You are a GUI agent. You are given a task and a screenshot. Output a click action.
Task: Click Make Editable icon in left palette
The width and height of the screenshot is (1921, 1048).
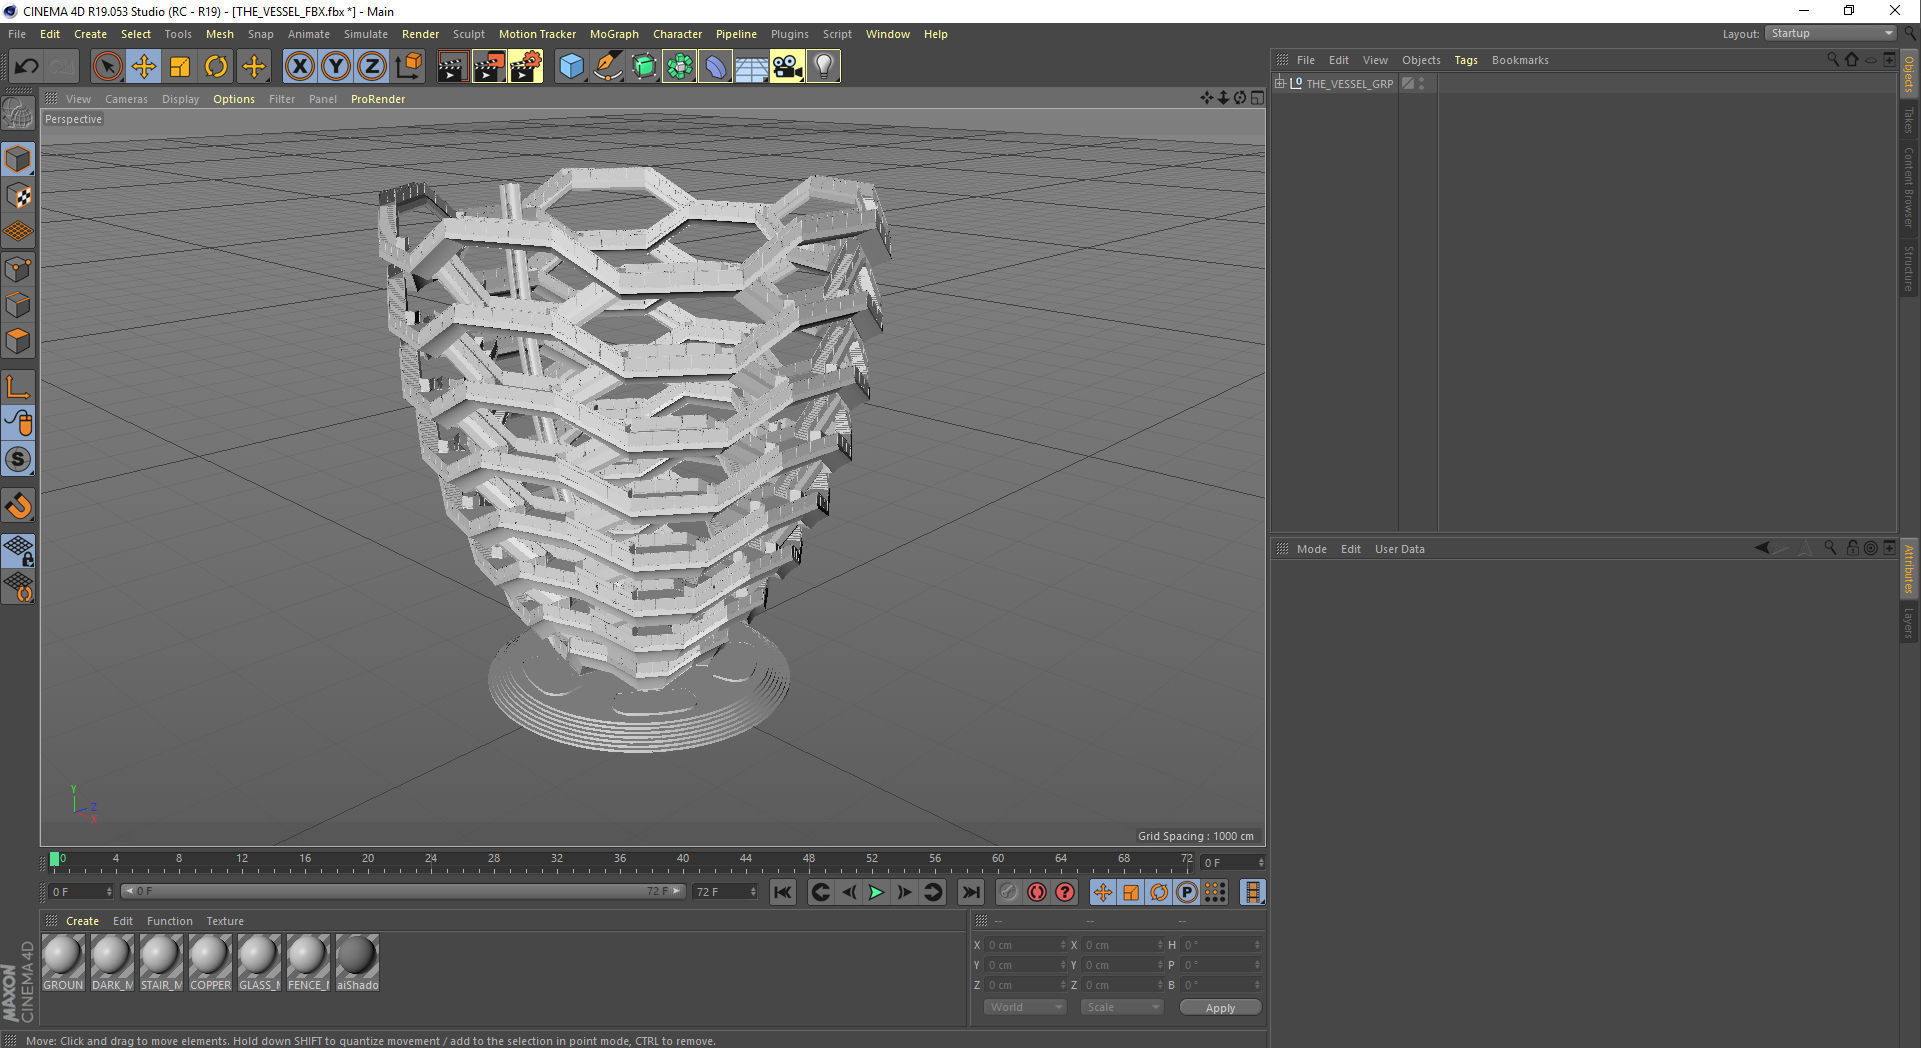[x=18, y=113]
